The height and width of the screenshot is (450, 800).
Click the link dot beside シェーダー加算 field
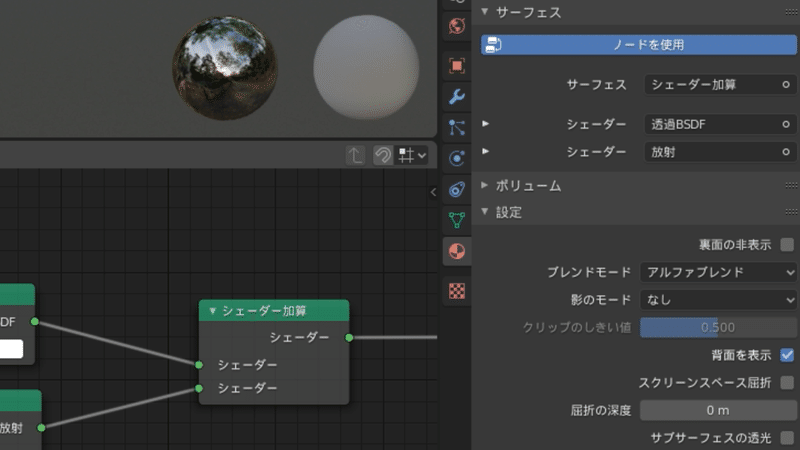click(x=786, y=85)
